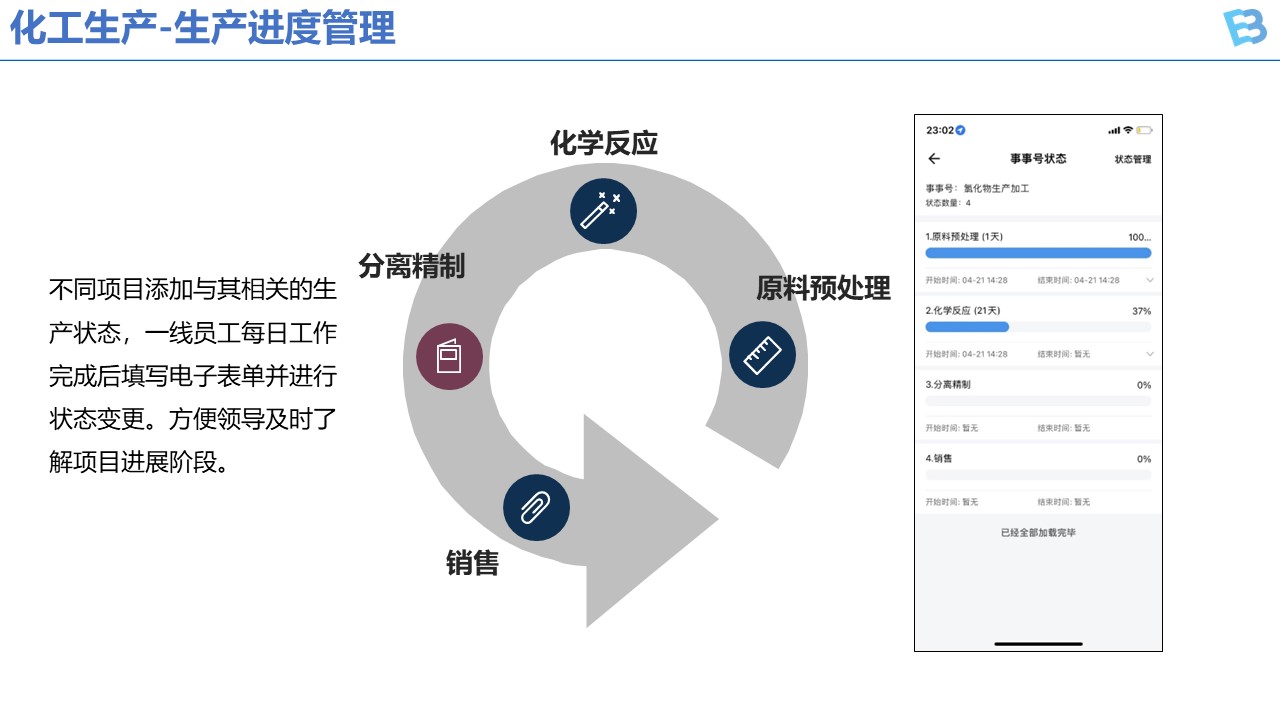
Task: Click the book icon for 分离精制
Action: pos(450,357)
